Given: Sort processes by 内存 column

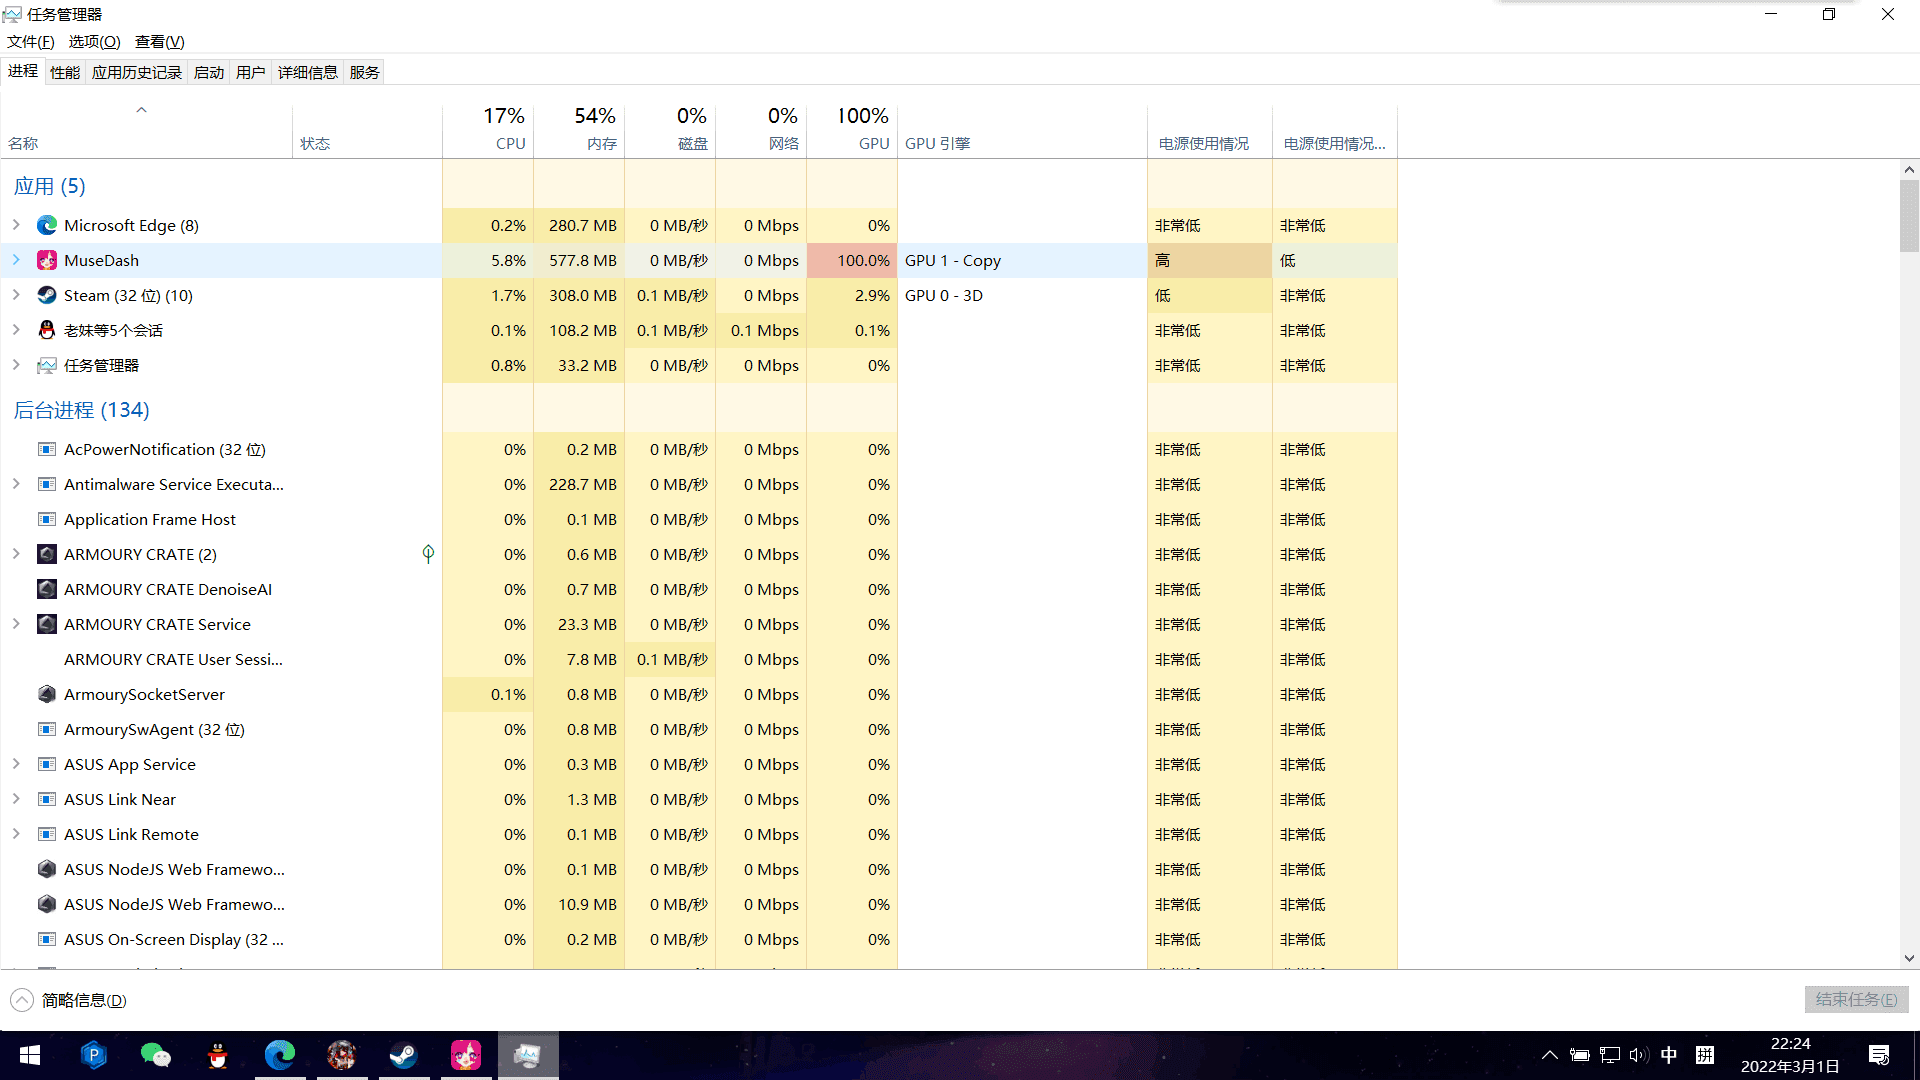Looking at the screenshot, I should click(x=579, y=130).
